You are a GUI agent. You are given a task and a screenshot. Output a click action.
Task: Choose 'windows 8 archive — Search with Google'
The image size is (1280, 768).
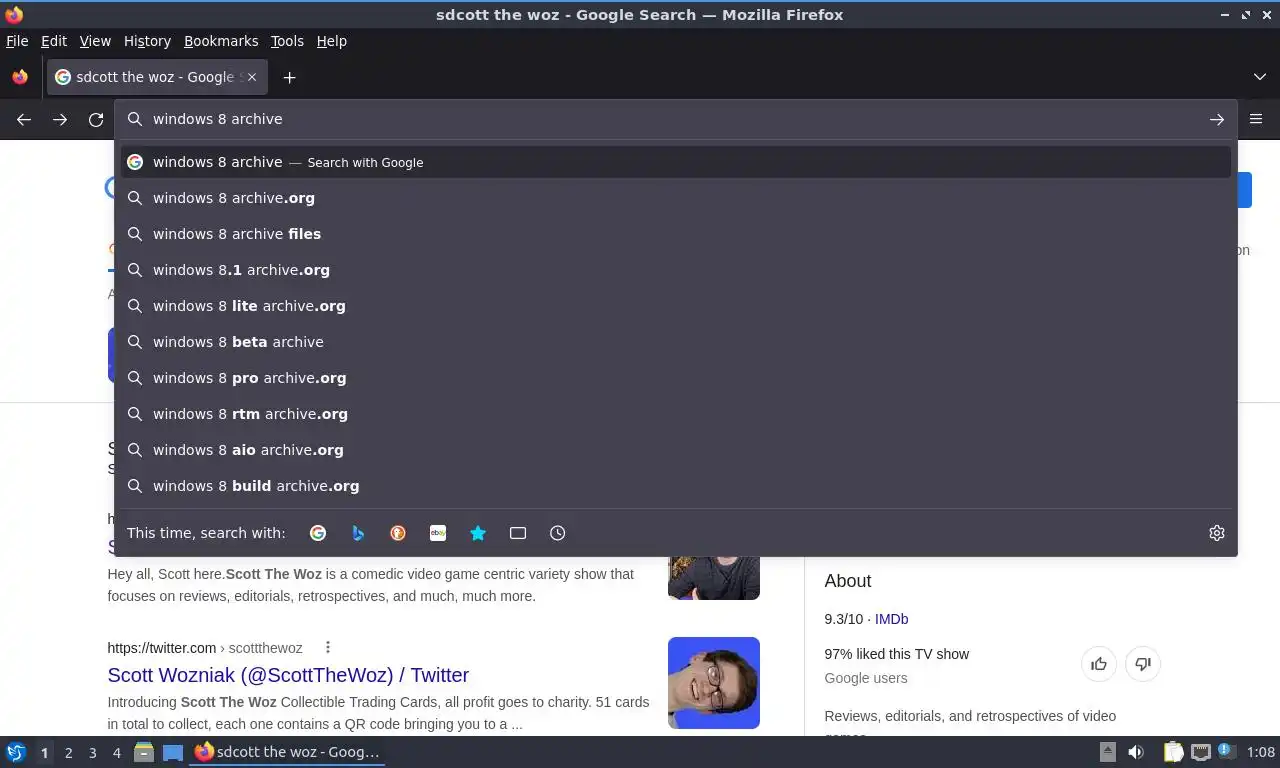pos(676,162)
